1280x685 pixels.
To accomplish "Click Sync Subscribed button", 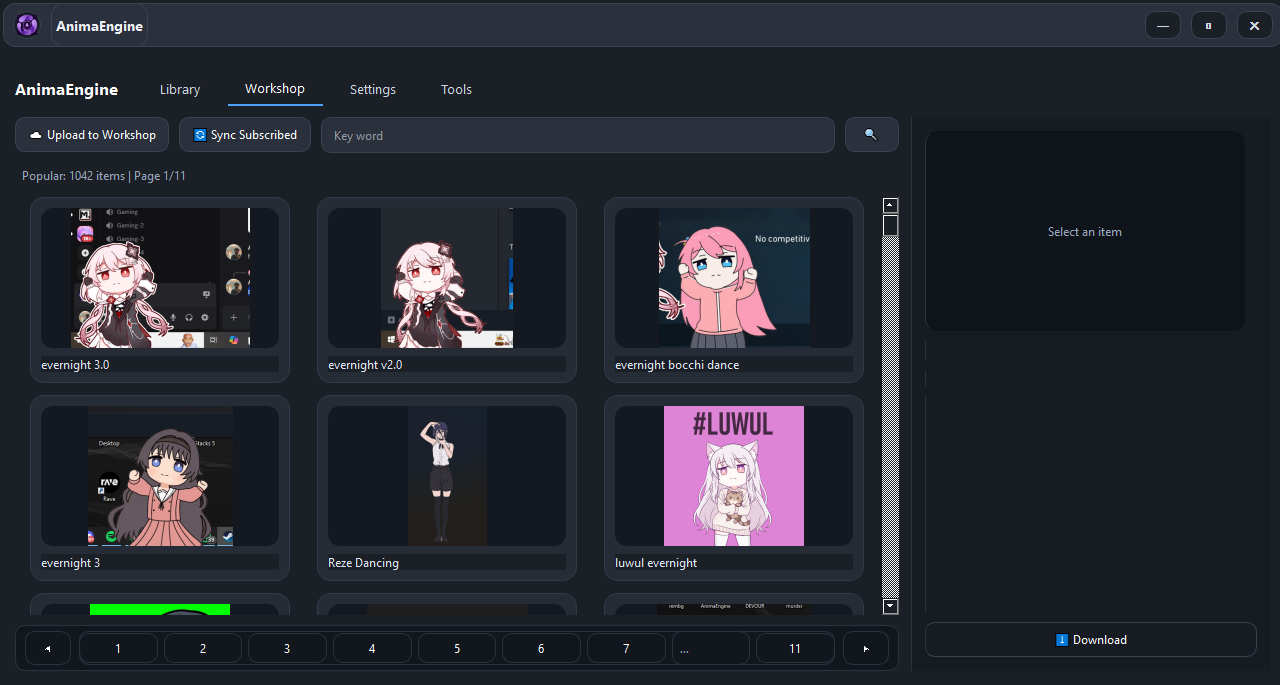I will (245, 135).
